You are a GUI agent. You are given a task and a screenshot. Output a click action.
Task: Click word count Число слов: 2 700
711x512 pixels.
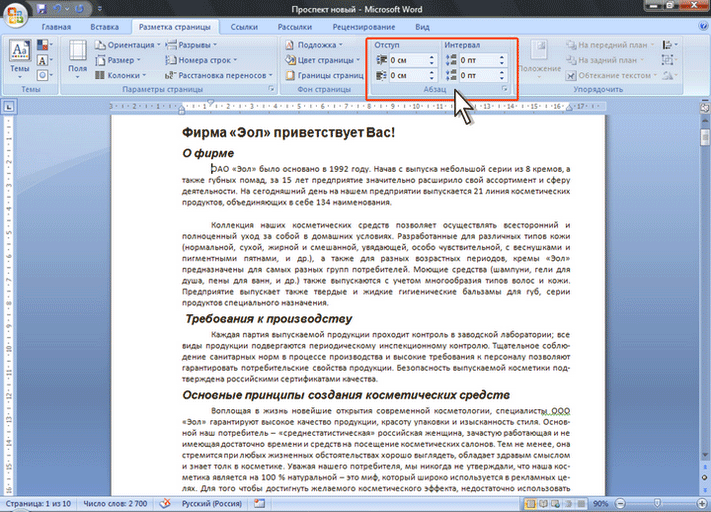pyautogui.click(x=115, y=503)
